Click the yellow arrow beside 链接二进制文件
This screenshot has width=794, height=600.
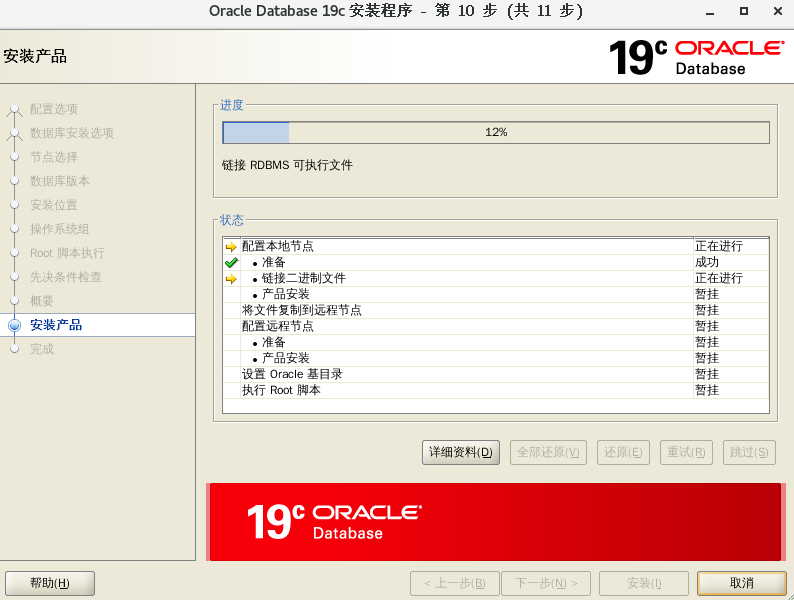pyautogui.click(x=231, y=279)
